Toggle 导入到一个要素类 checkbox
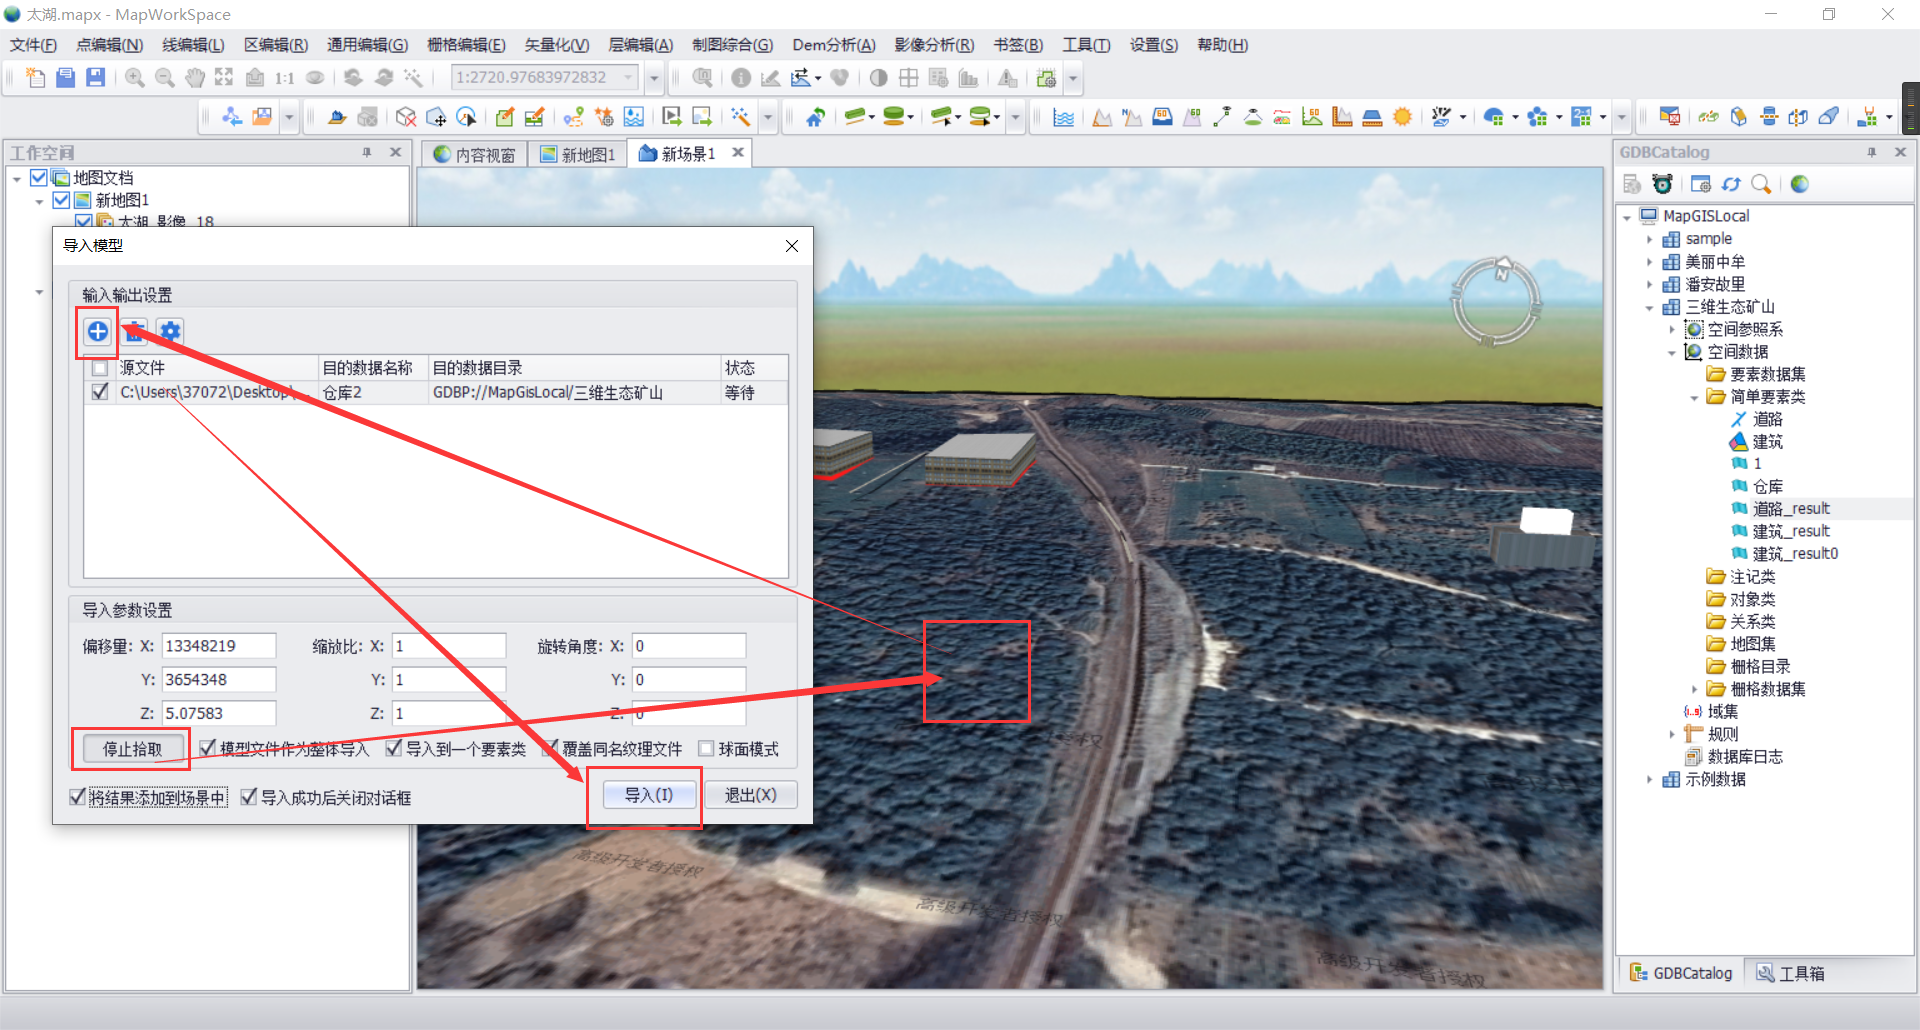Viewport: 1920px width, 1030px height. point(394,748)
